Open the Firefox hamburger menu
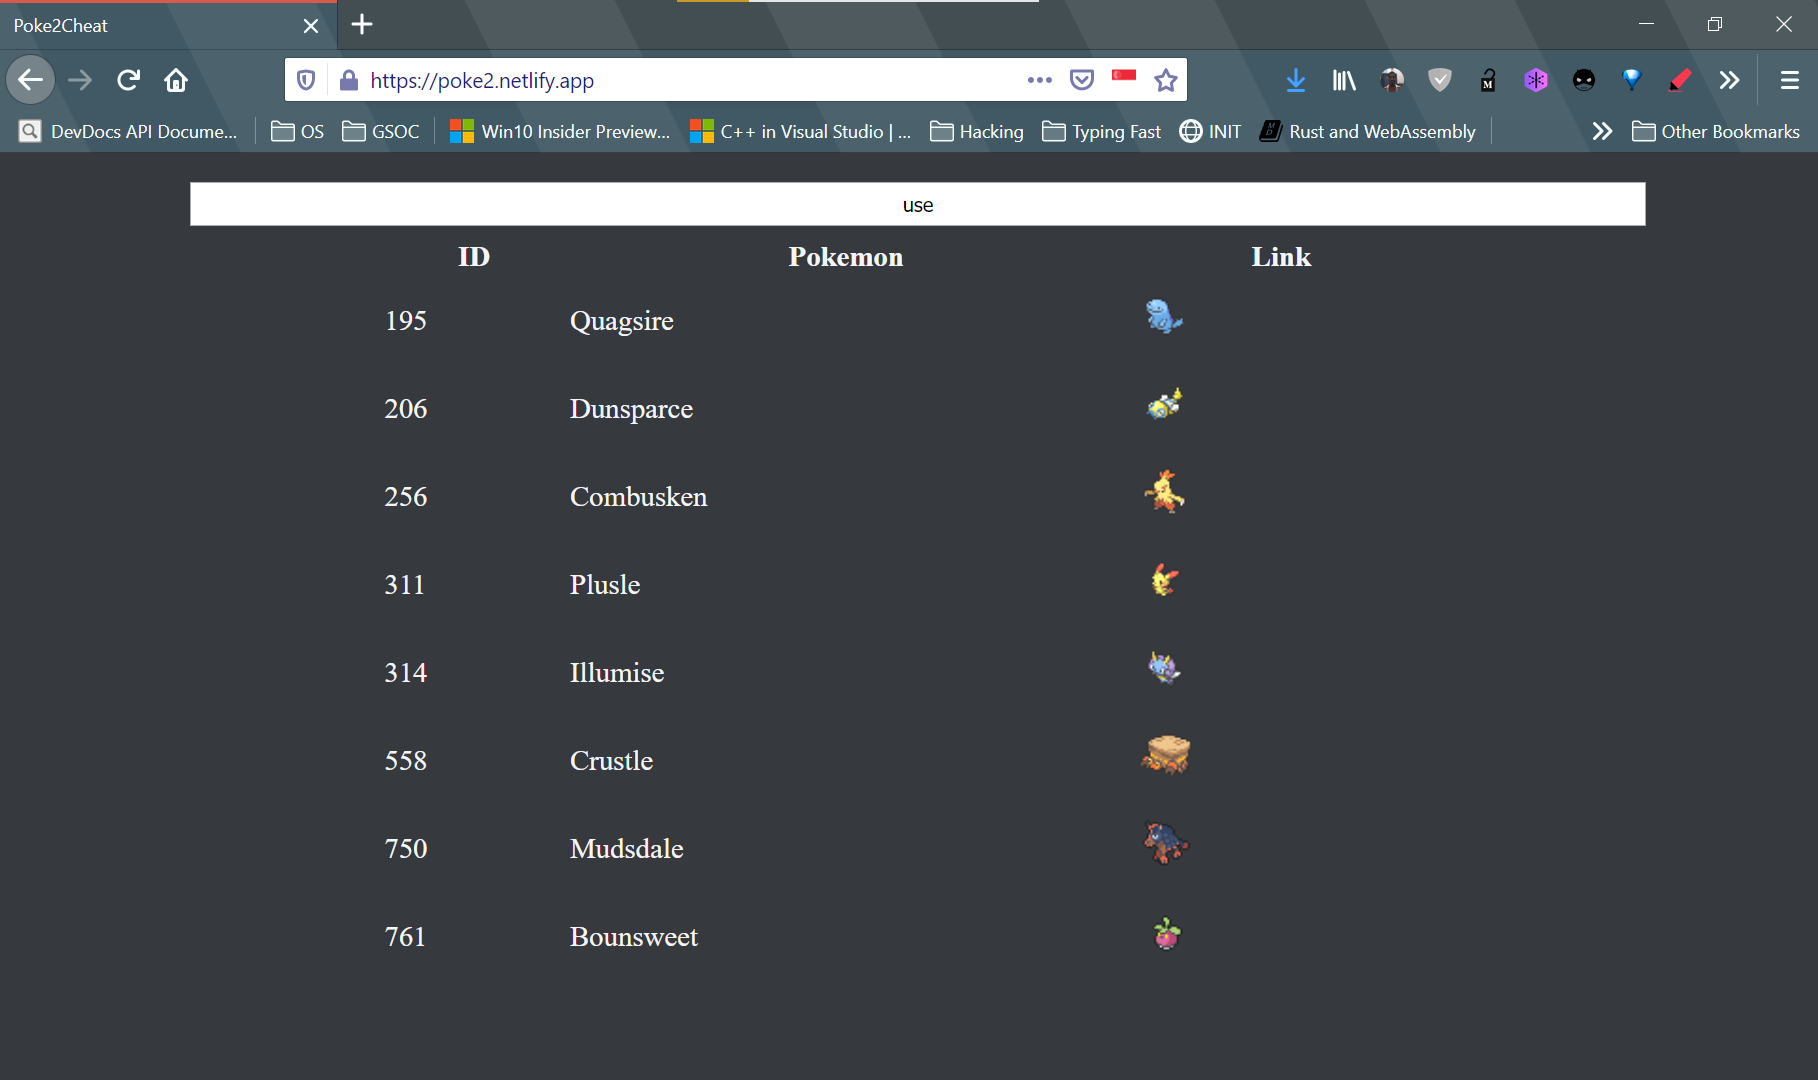Screen dimensions: 1818x1080 pos(1789,80)
